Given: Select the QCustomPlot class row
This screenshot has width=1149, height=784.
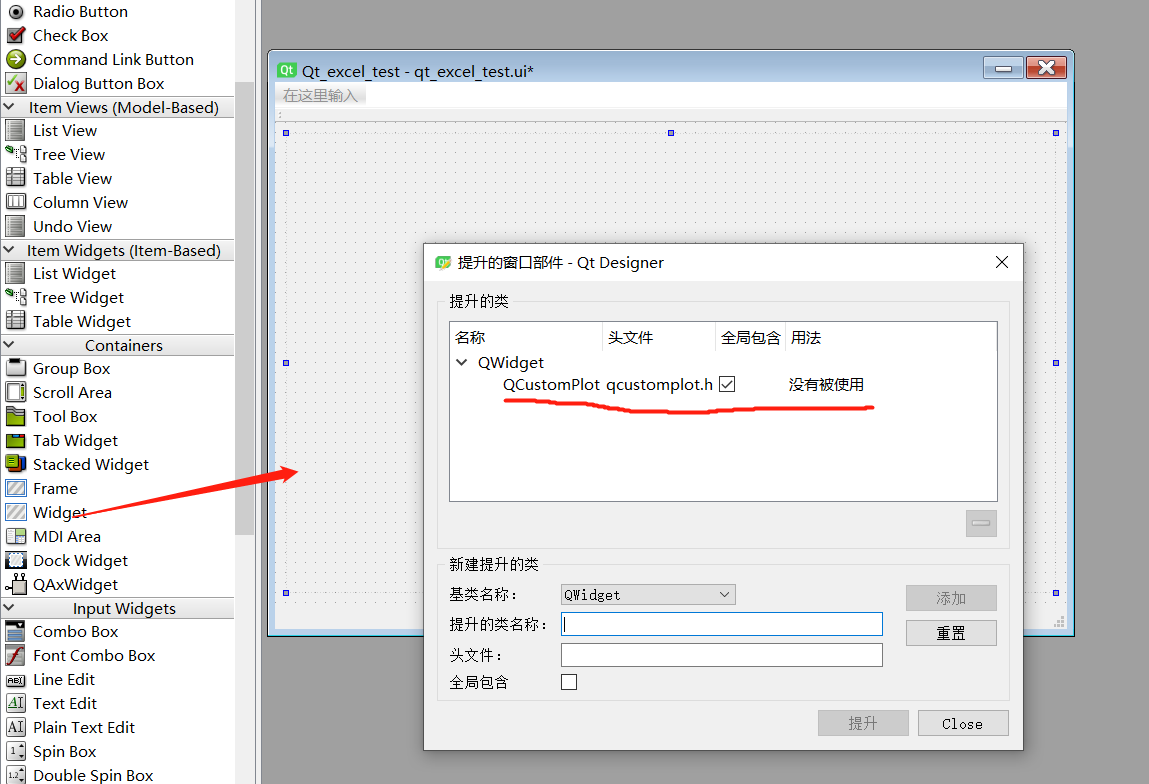Looking at the screenshot, I should (x=723, y=385).
